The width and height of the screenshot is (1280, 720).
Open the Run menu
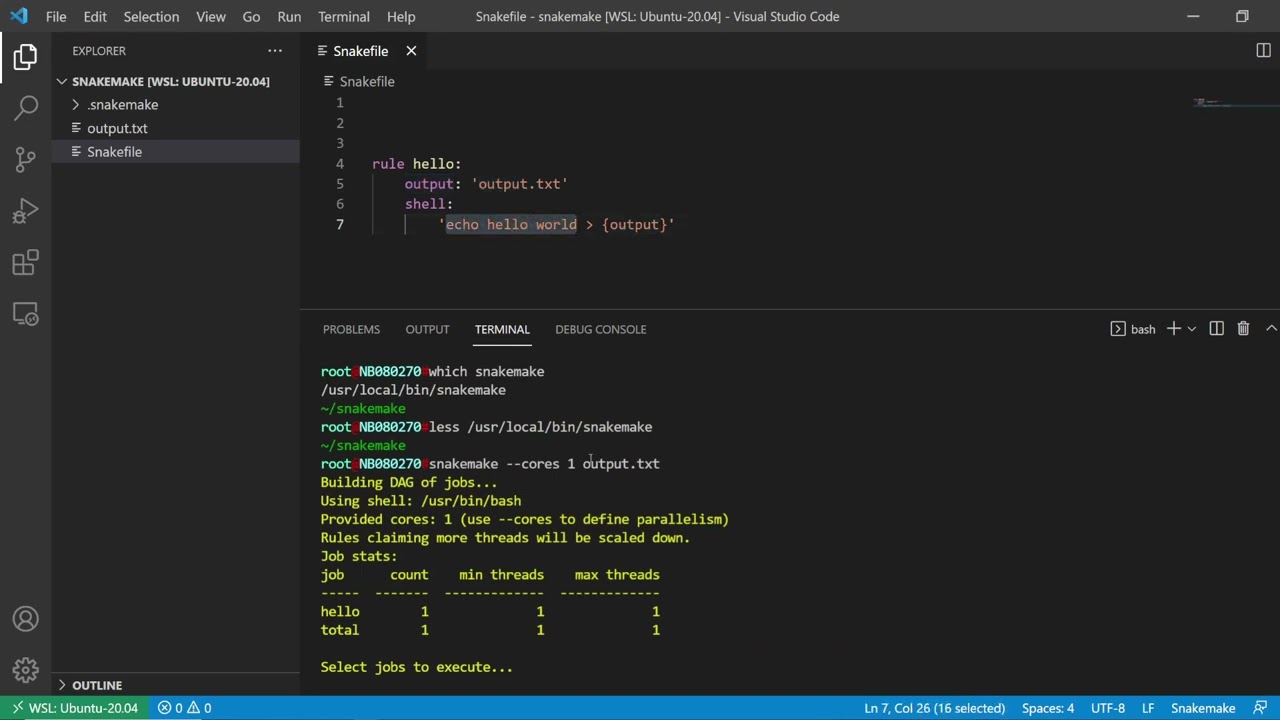pyautogui.click(x=289, y=16)
